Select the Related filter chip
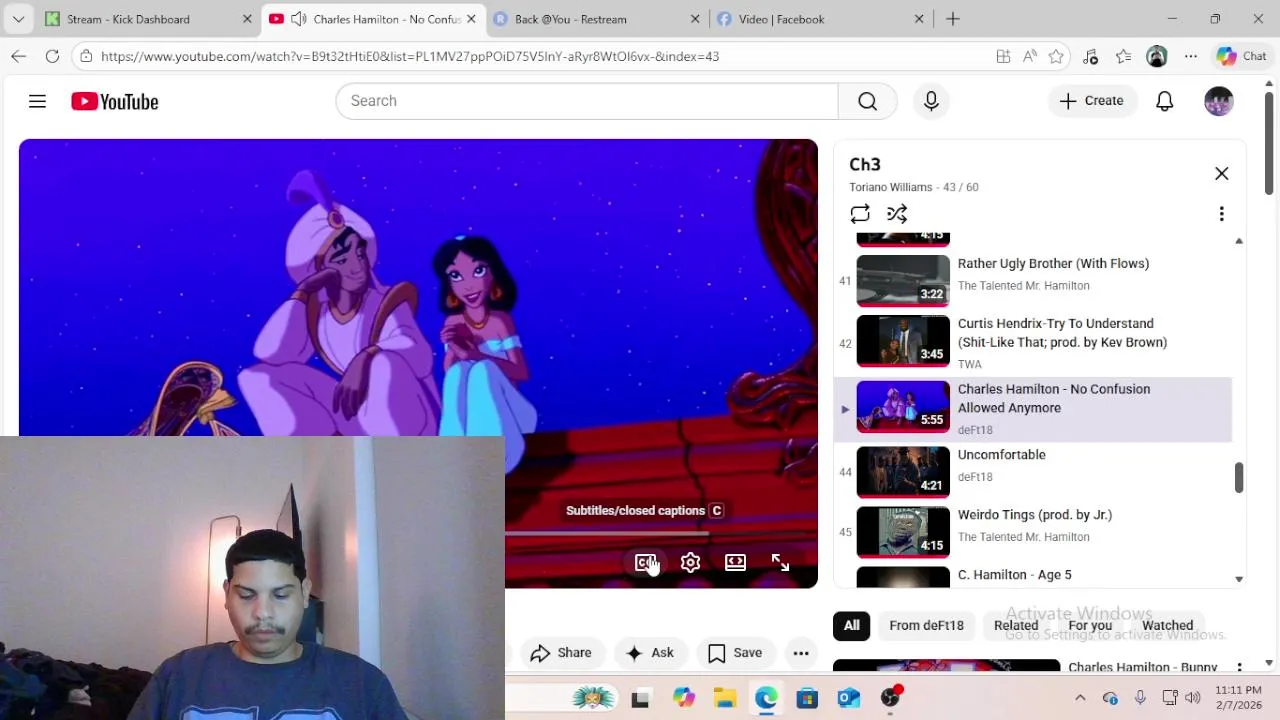The image size is (1280, 720). [1015, 625]
